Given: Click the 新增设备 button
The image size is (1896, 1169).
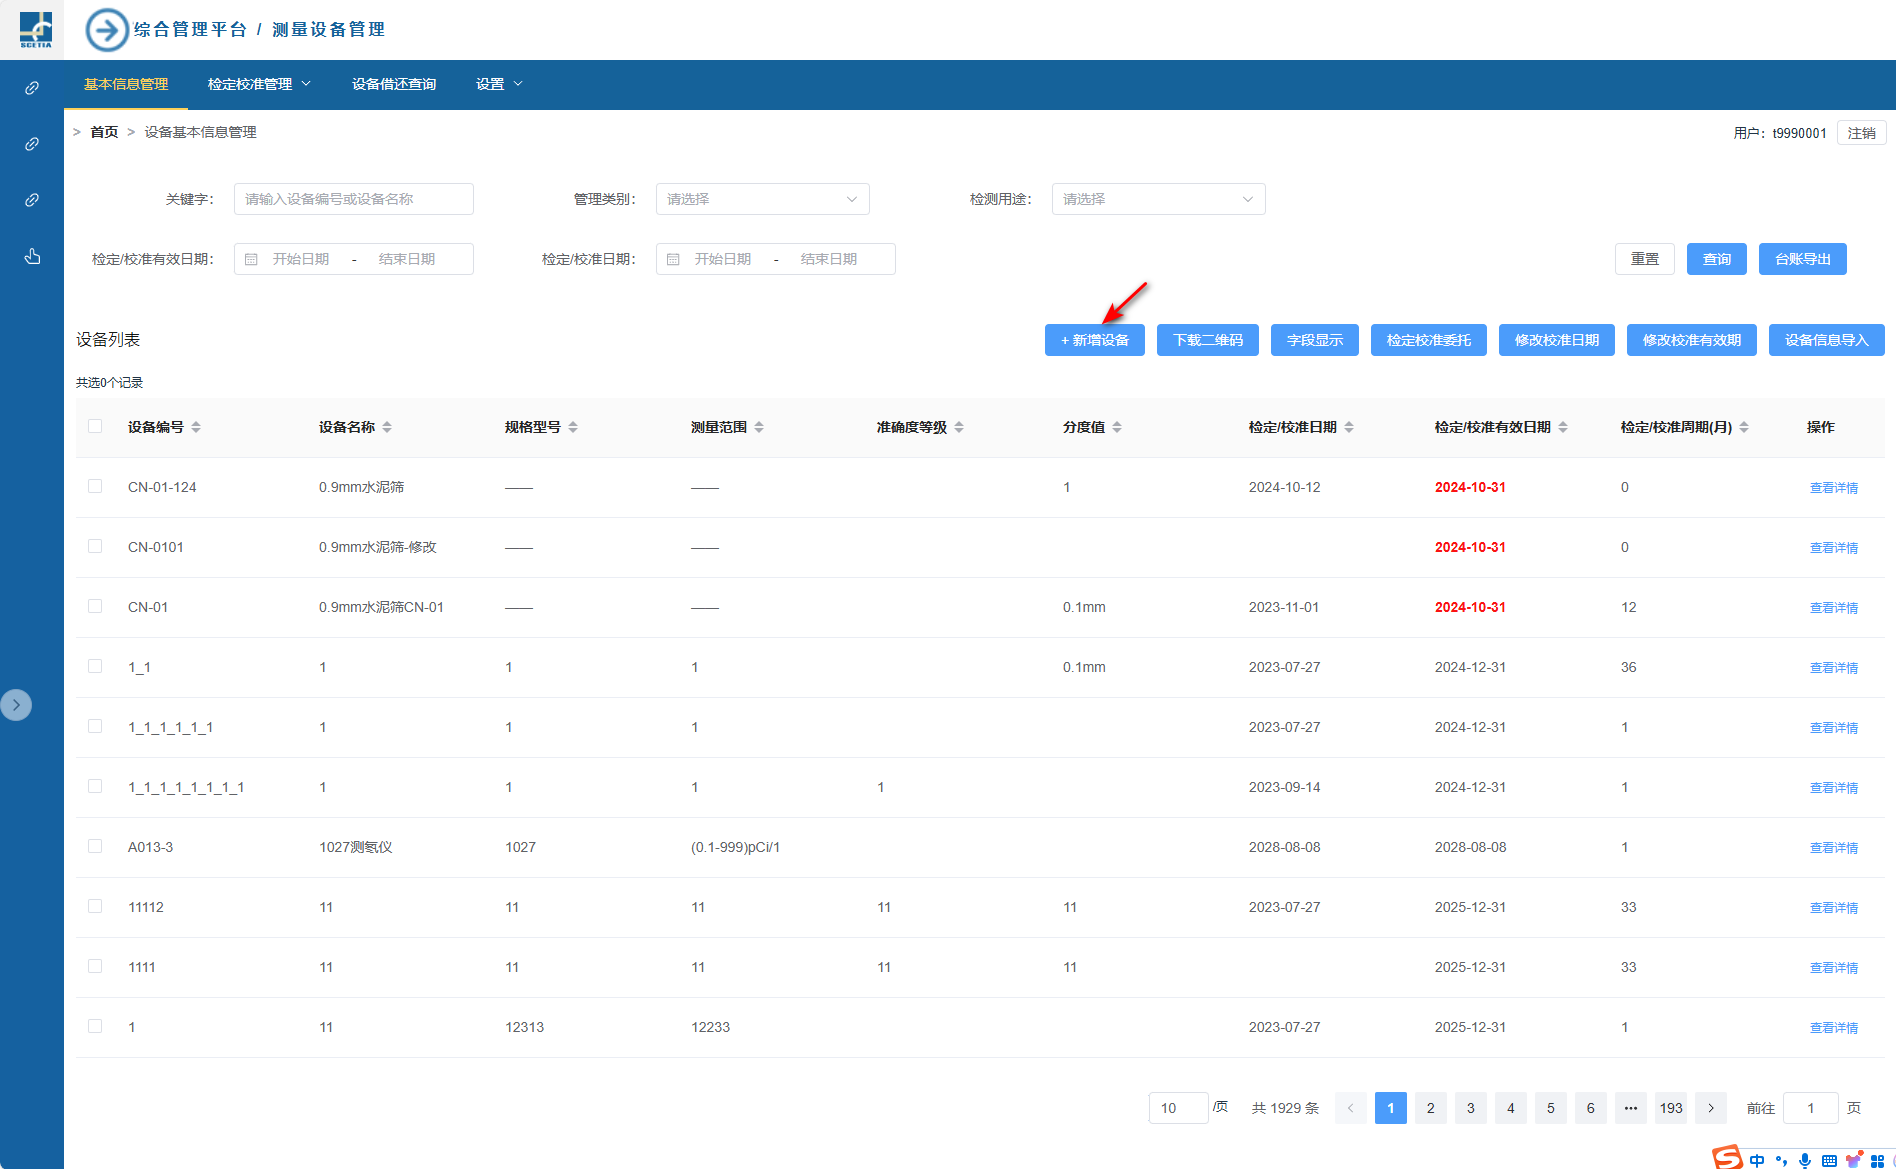Looking at the screenshot, I should click(x=1094, y=340).
